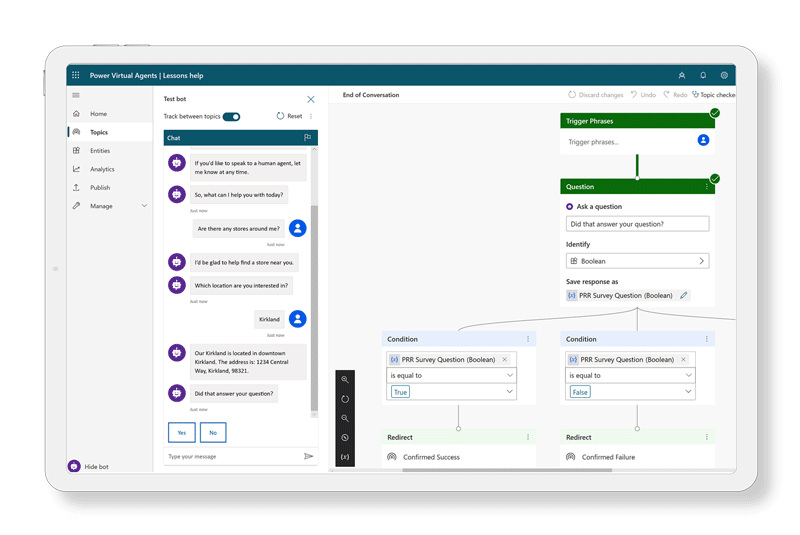The height and width of the screenshot is (535, 800).
Task: Reset the test bot conversation
Action: pyautogui.click(x=289, y=116)
